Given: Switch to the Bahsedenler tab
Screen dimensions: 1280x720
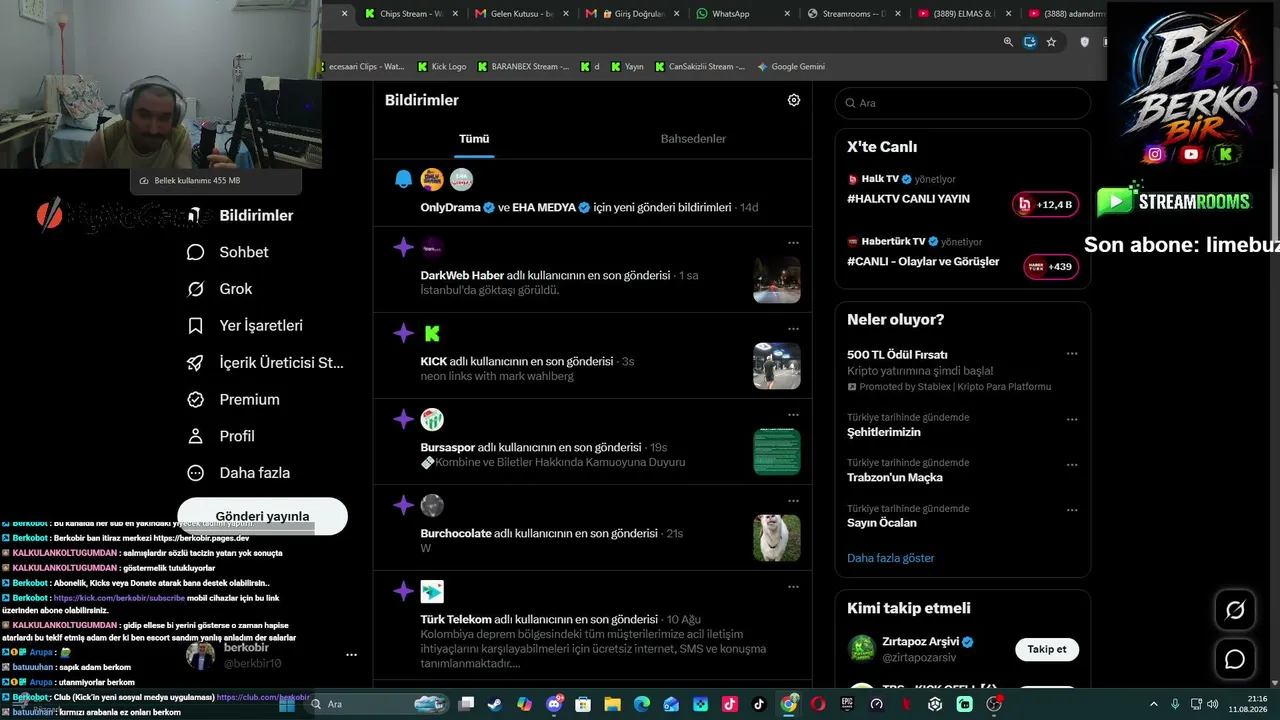Looking at the screenshot, I should click(693, 139).
